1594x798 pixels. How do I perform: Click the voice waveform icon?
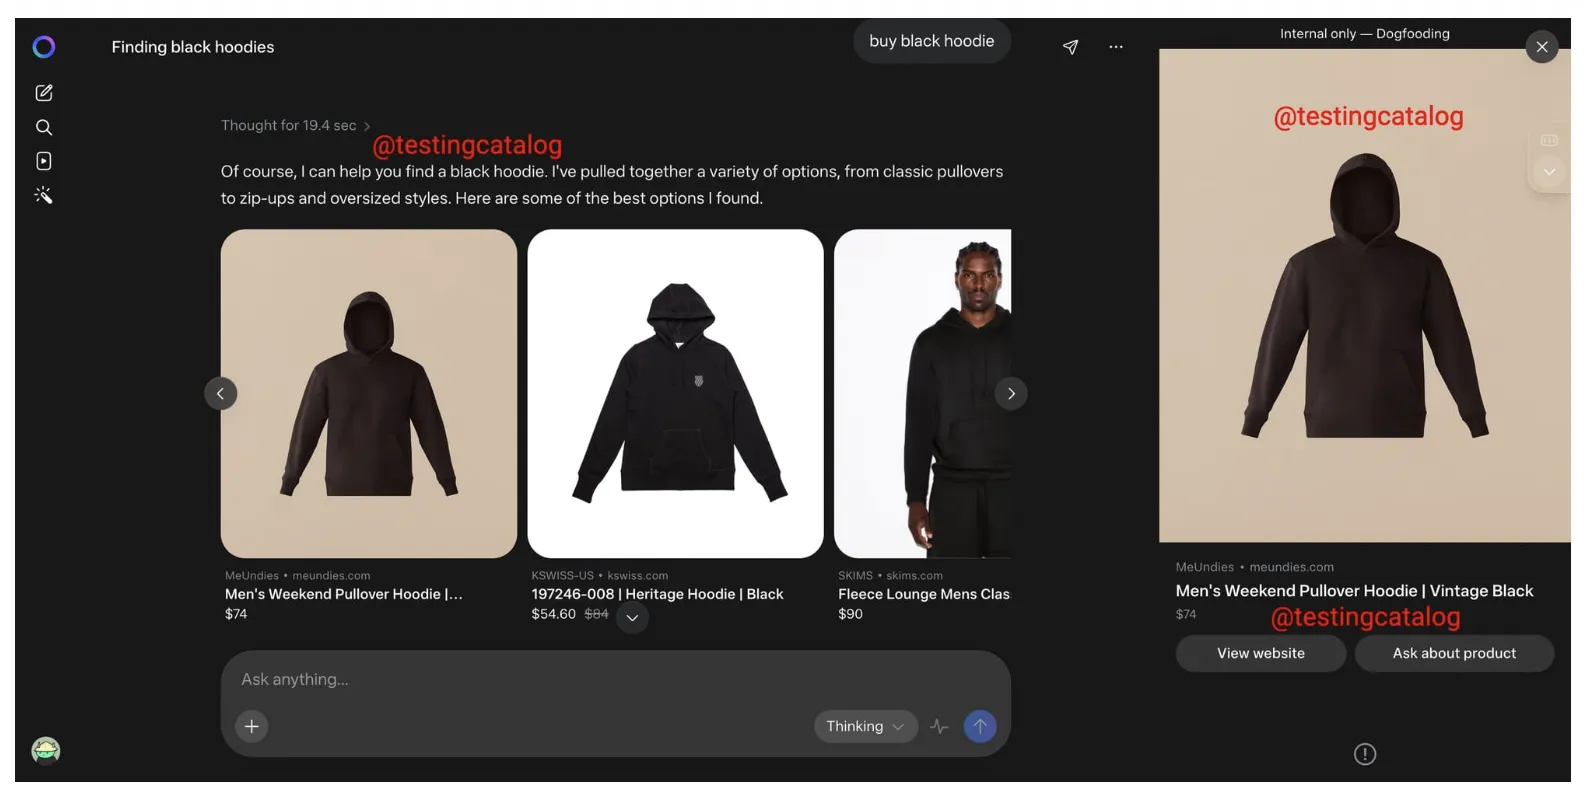click(938, 727)
